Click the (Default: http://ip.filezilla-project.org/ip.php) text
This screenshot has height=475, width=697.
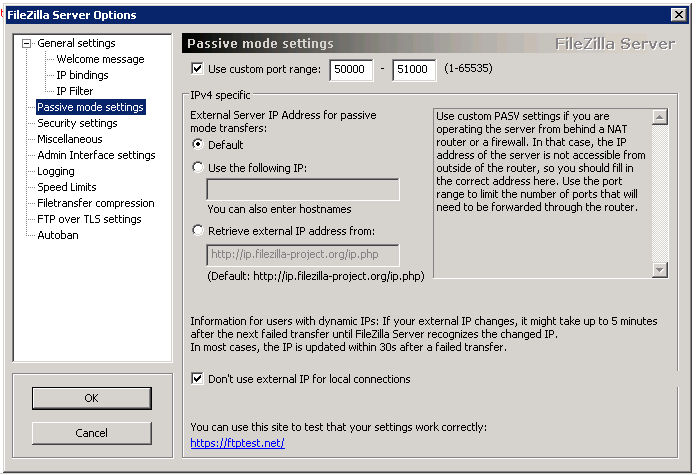coord(316,276)
